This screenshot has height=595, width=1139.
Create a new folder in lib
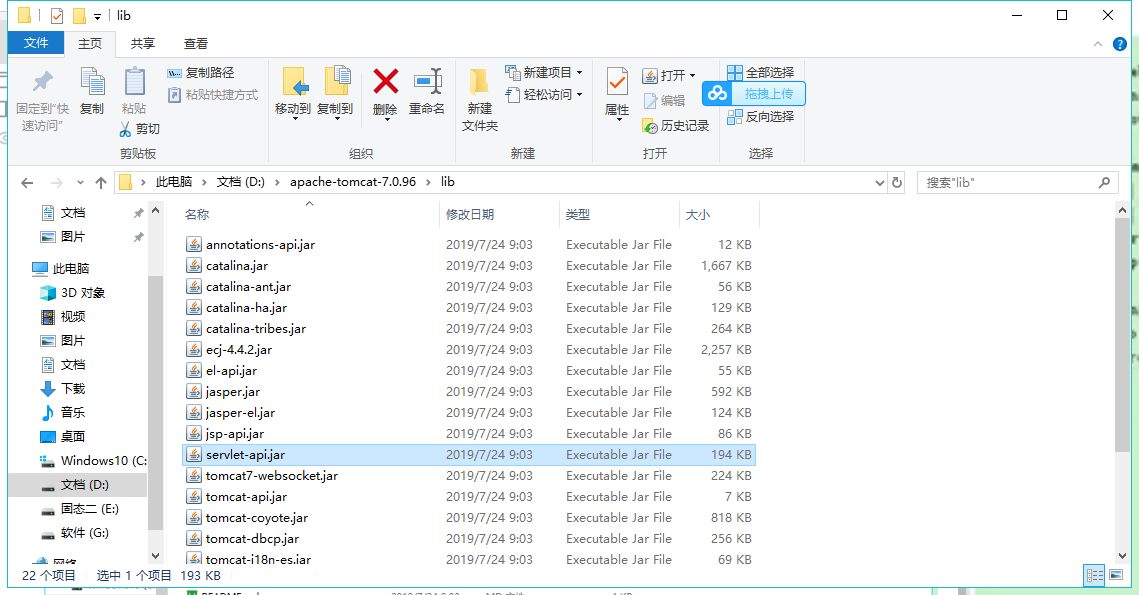point(478,95)
